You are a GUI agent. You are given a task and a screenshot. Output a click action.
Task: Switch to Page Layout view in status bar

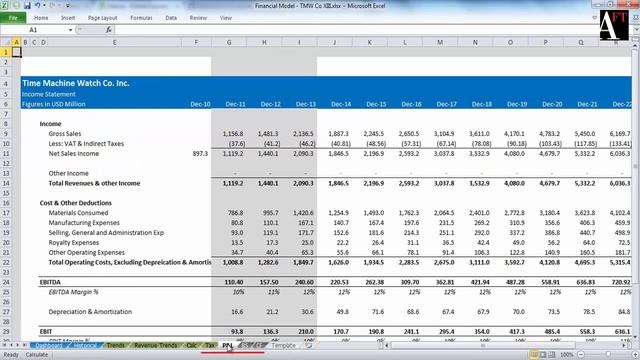point(543,355)
